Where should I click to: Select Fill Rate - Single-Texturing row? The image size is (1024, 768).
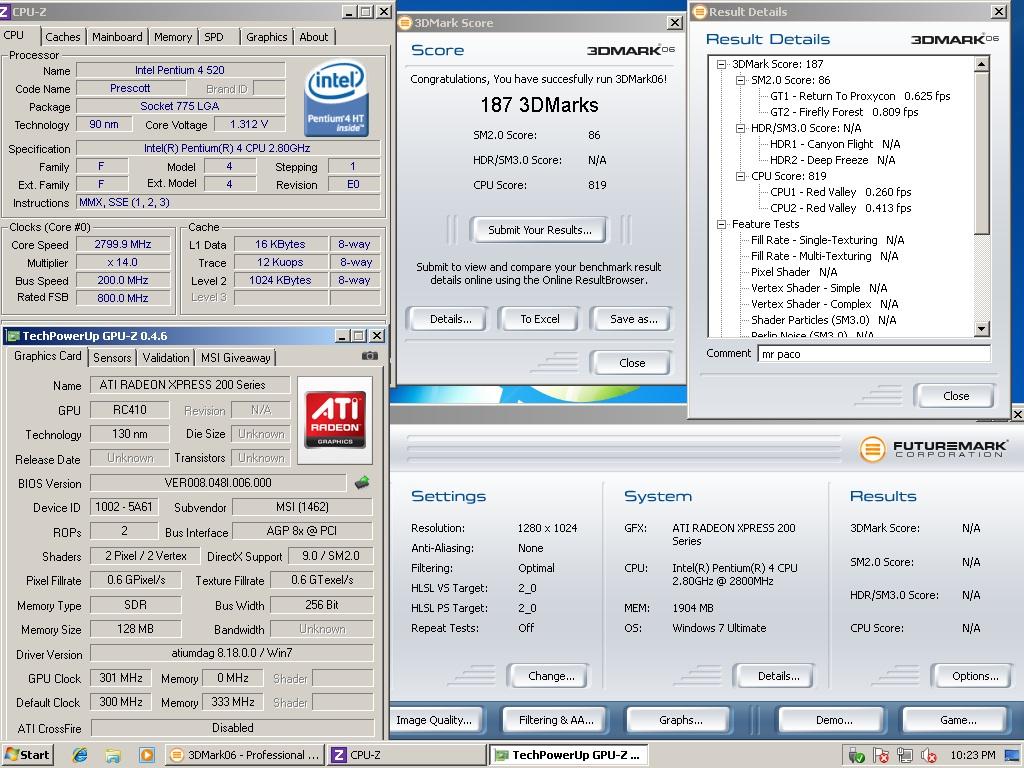tap(827, 240)
